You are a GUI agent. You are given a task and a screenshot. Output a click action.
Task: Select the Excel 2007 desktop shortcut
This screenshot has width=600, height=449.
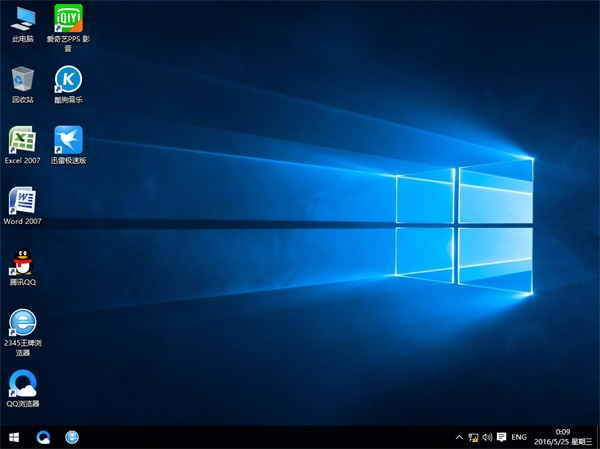(22, 140)
